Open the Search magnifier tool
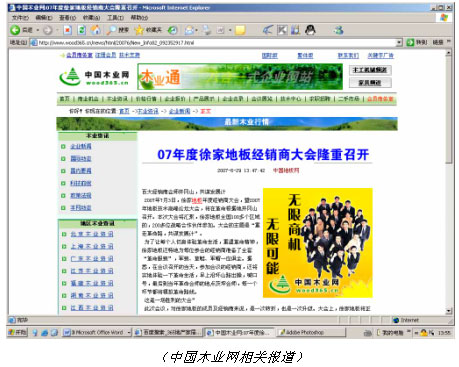 (x=111, y=30)
